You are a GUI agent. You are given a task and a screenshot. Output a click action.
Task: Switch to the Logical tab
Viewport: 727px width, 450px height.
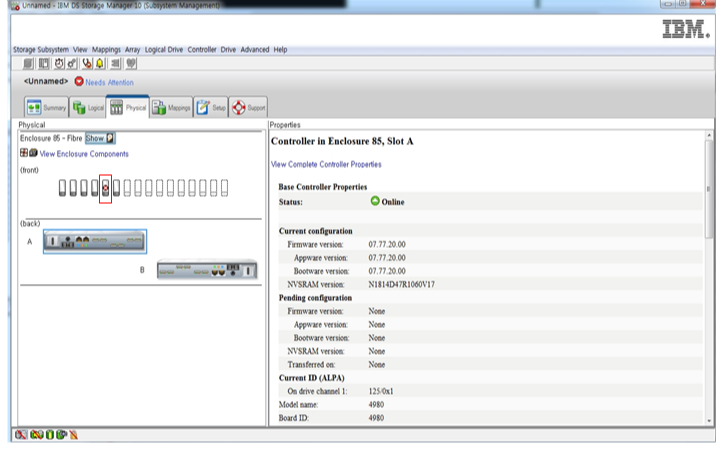point(88,108)
